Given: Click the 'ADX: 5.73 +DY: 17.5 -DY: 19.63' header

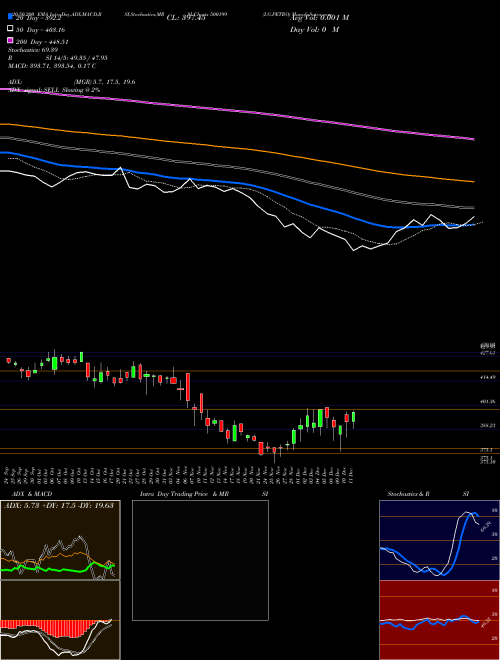Looking at the screenshot, I should pos(59,505).
